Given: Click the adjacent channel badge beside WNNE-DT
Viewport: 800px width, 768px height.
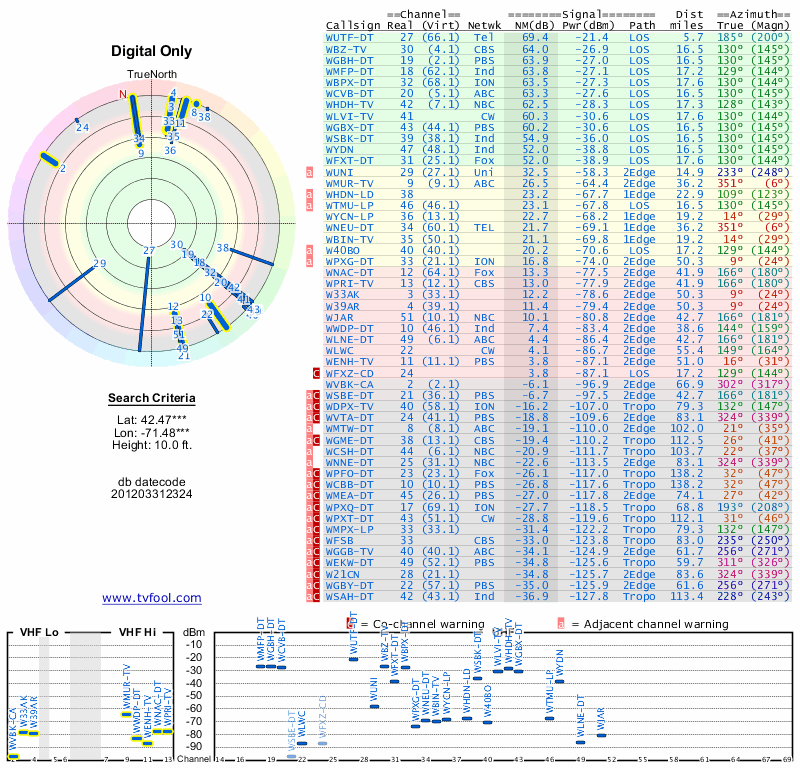Looking at the screenshot, I should (309, 462).
